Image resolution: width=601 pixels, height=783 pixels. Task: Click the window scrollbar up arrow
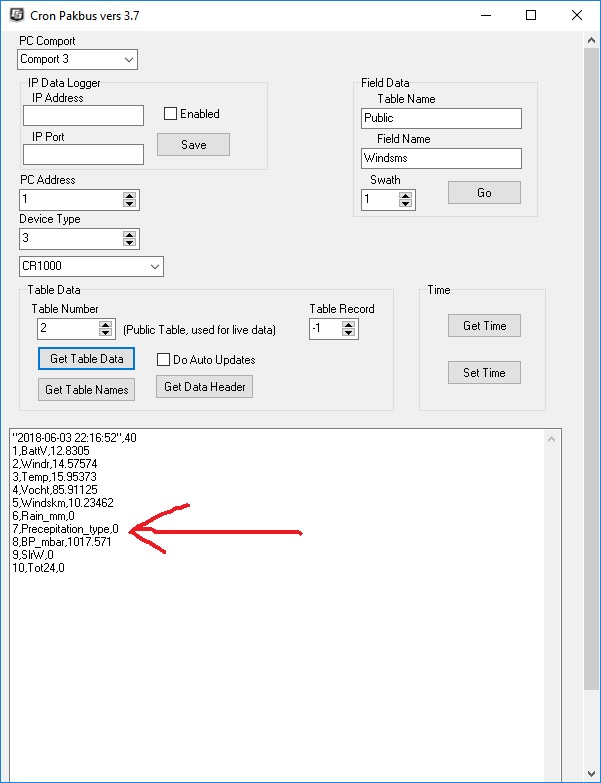[592, 40]
